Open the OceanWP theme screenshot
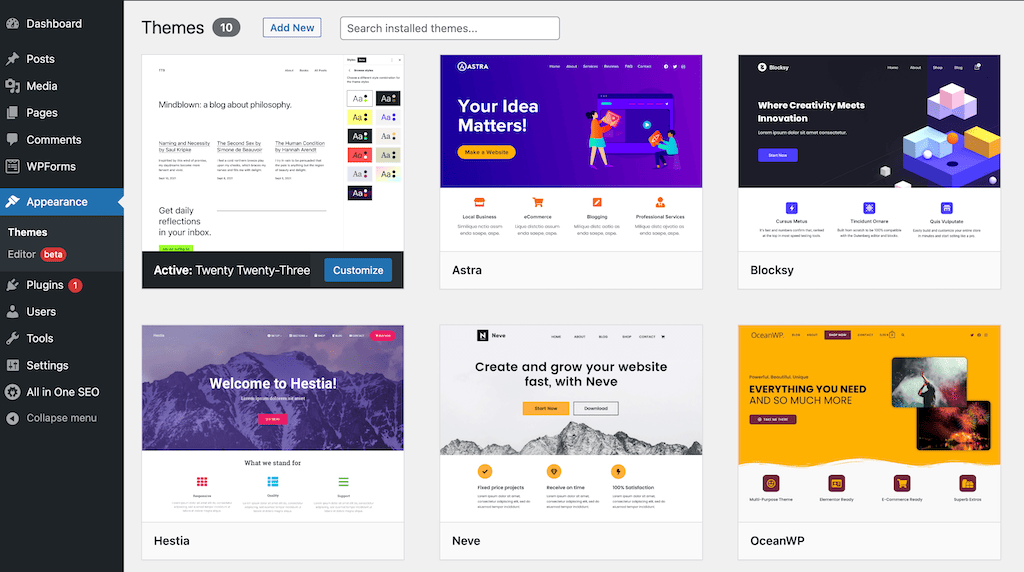The width and height of the screenshot is (1024, 572). (869, 424)
